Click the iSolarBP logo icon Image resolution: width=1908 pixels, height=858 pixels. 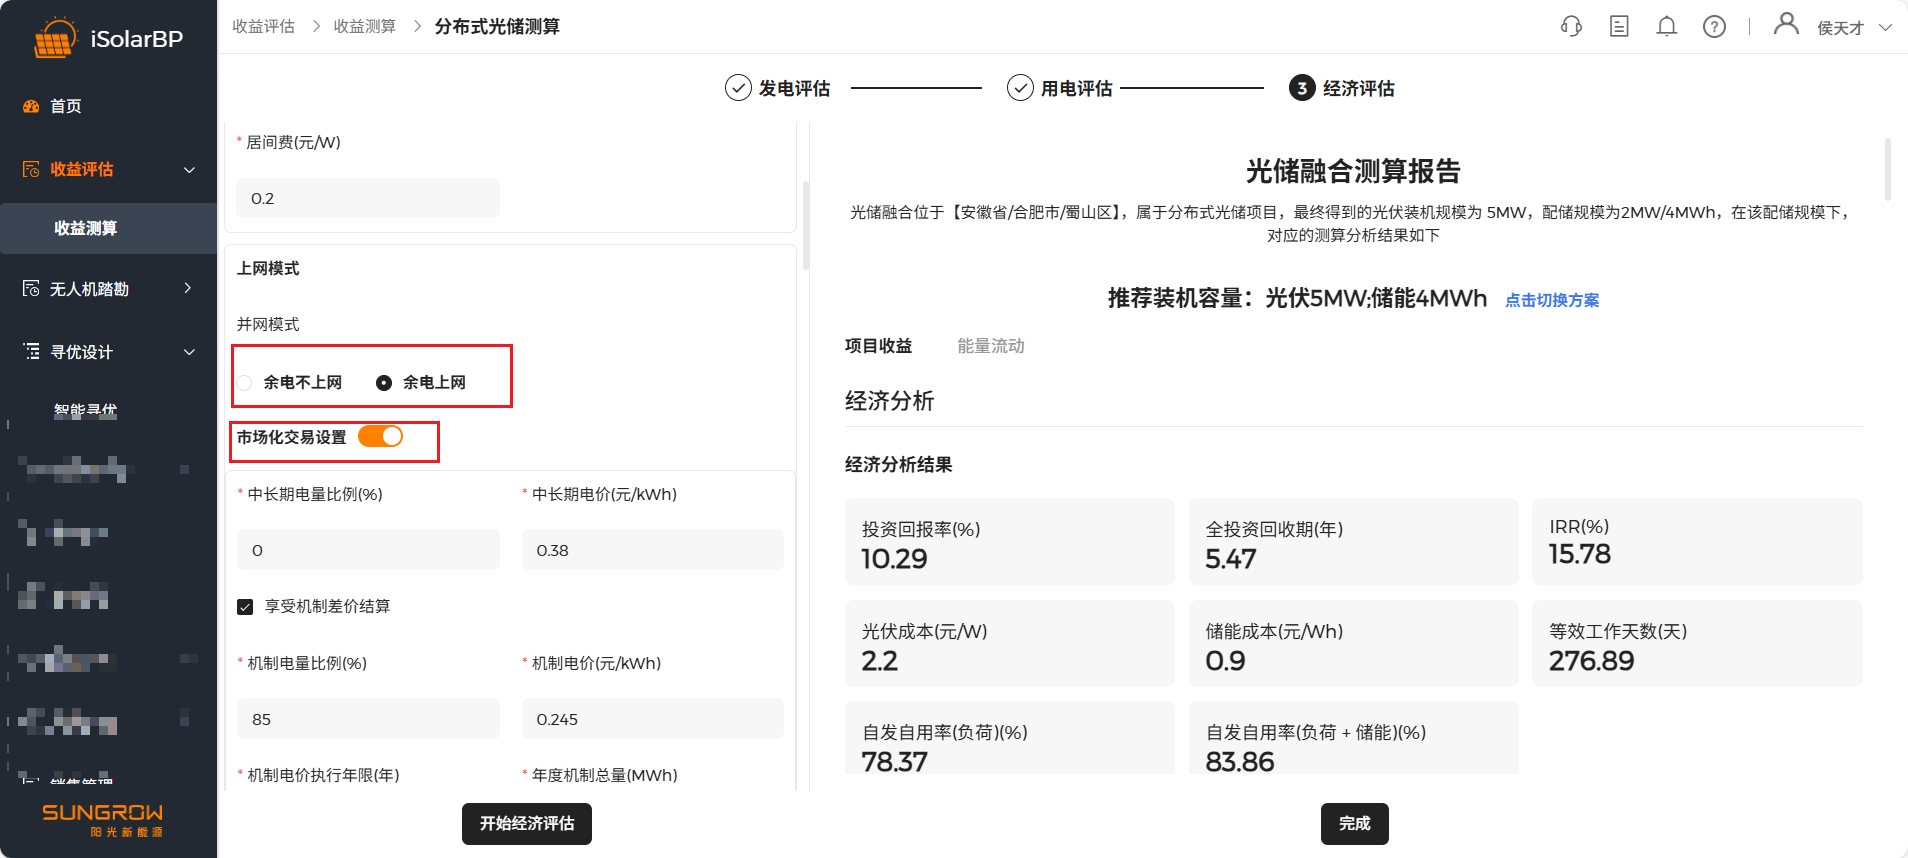[54, 39]
